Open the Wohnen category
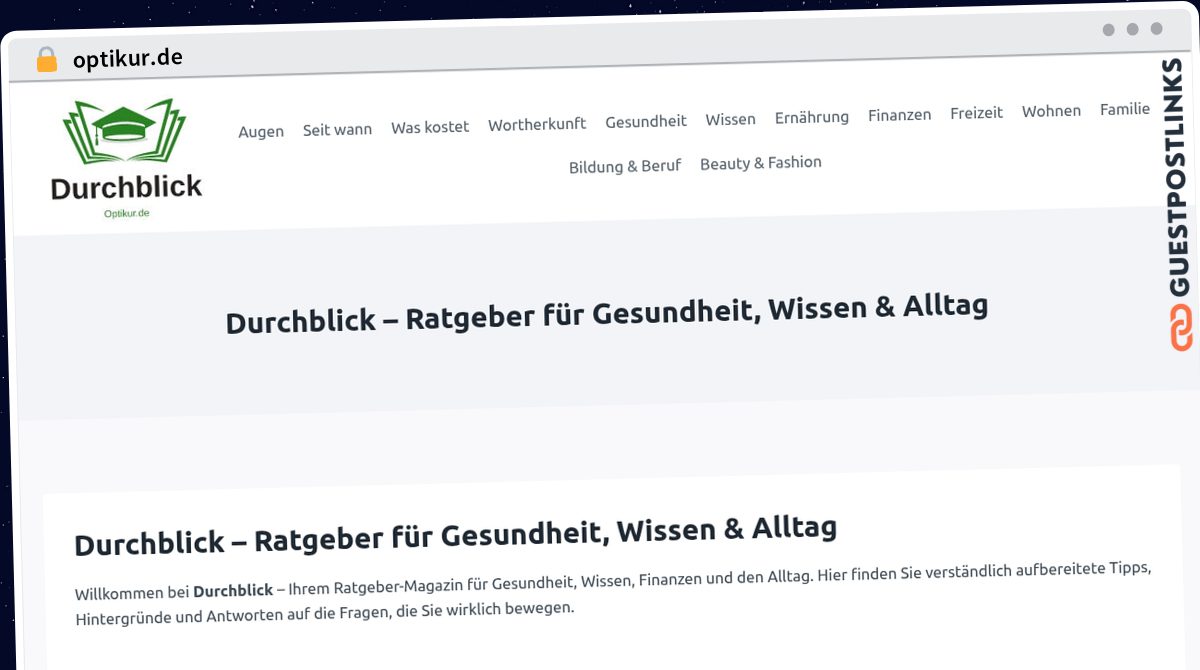Screen dimensions: 1200x670 point(1051,111)
